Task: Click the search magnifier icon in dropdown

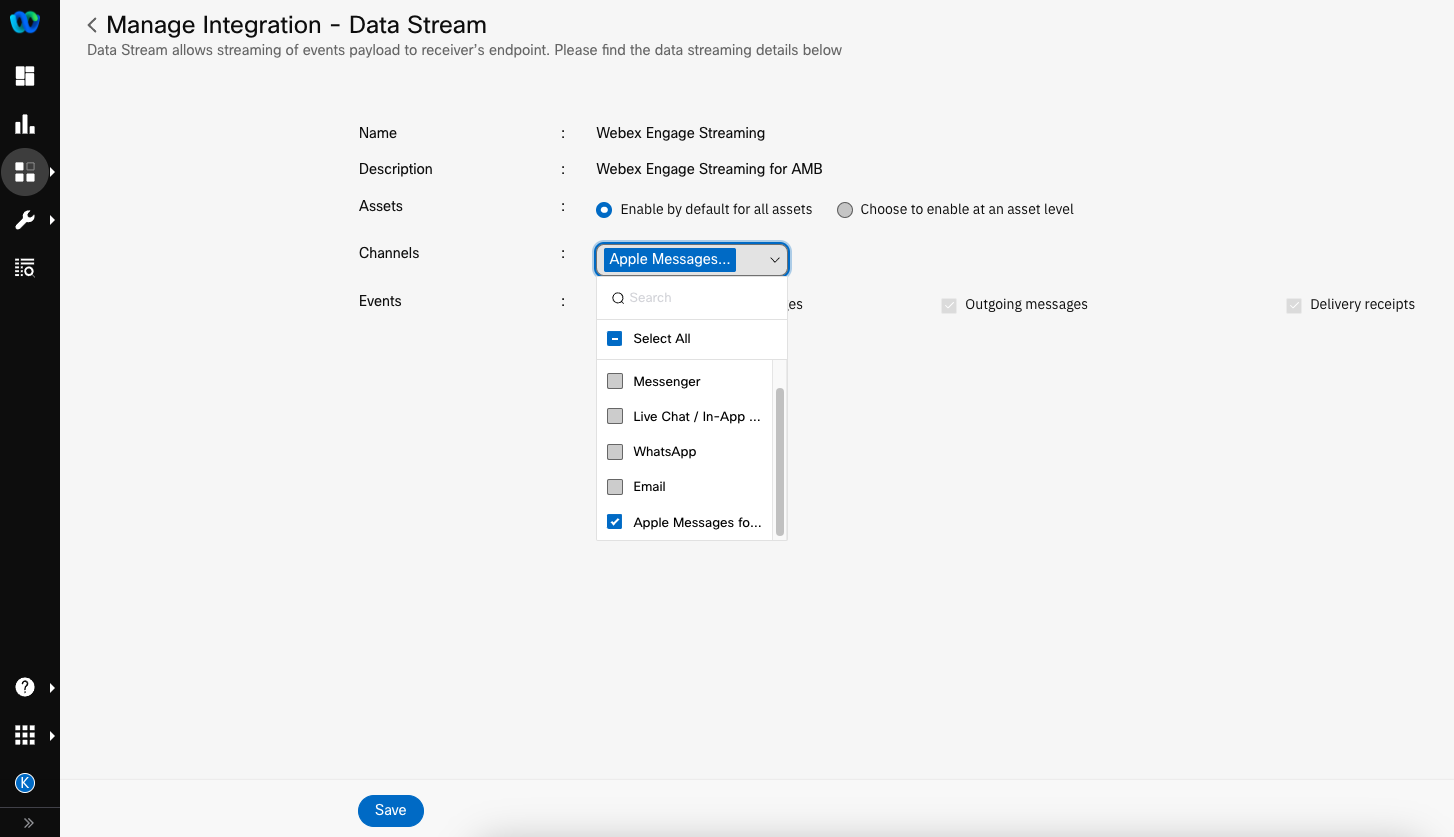Action: [x=618, y=298]
